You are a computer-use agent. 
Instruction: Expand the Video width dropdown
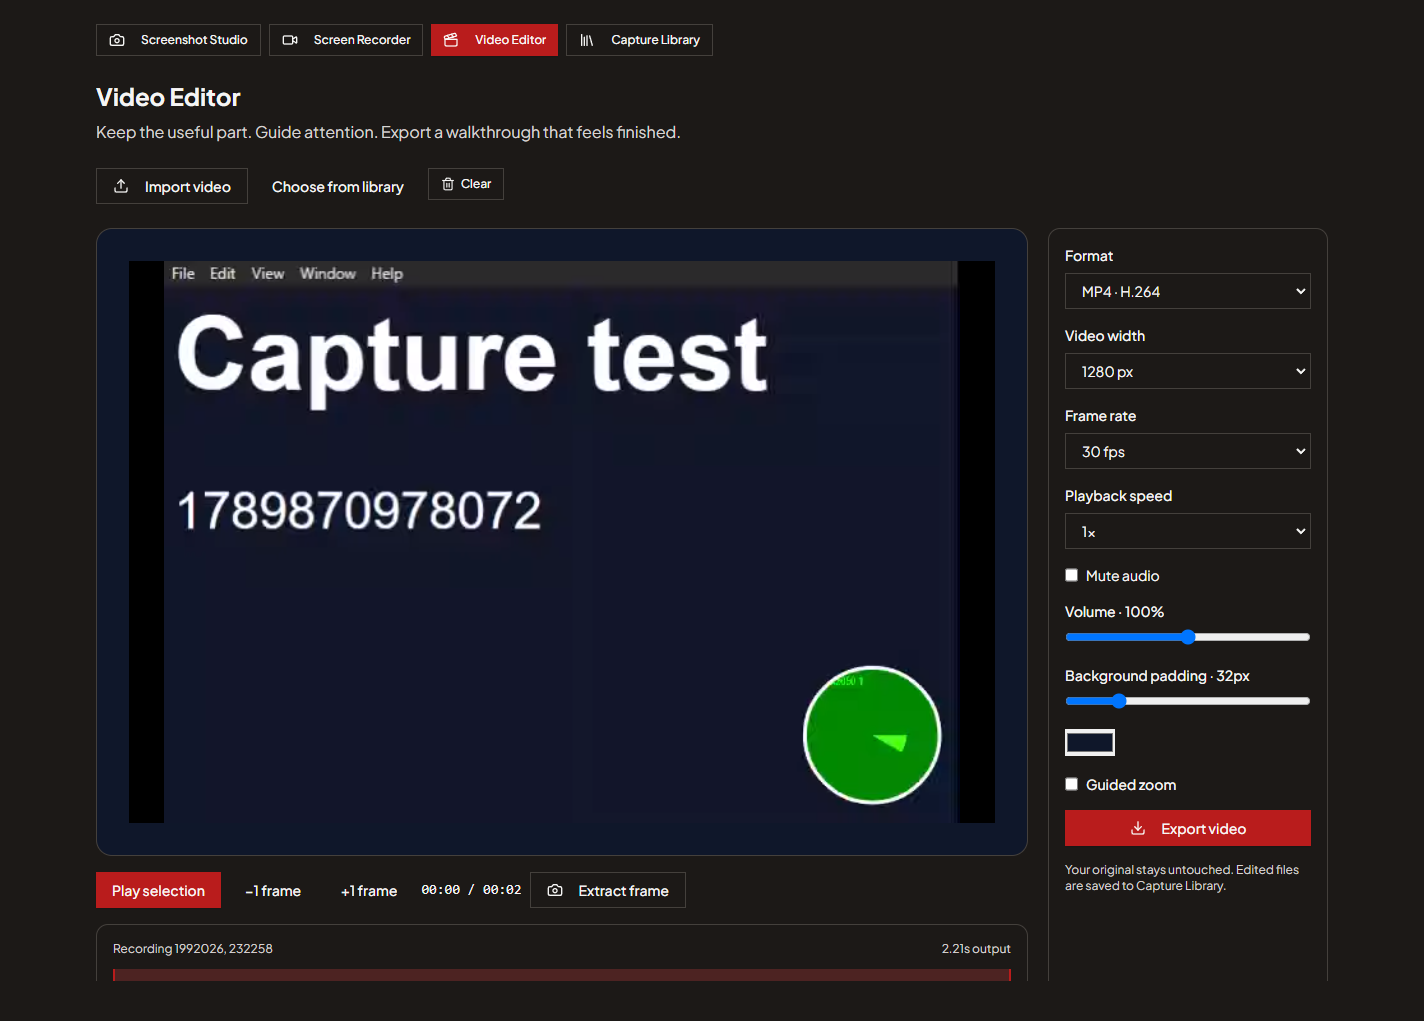click(1188, 371)
